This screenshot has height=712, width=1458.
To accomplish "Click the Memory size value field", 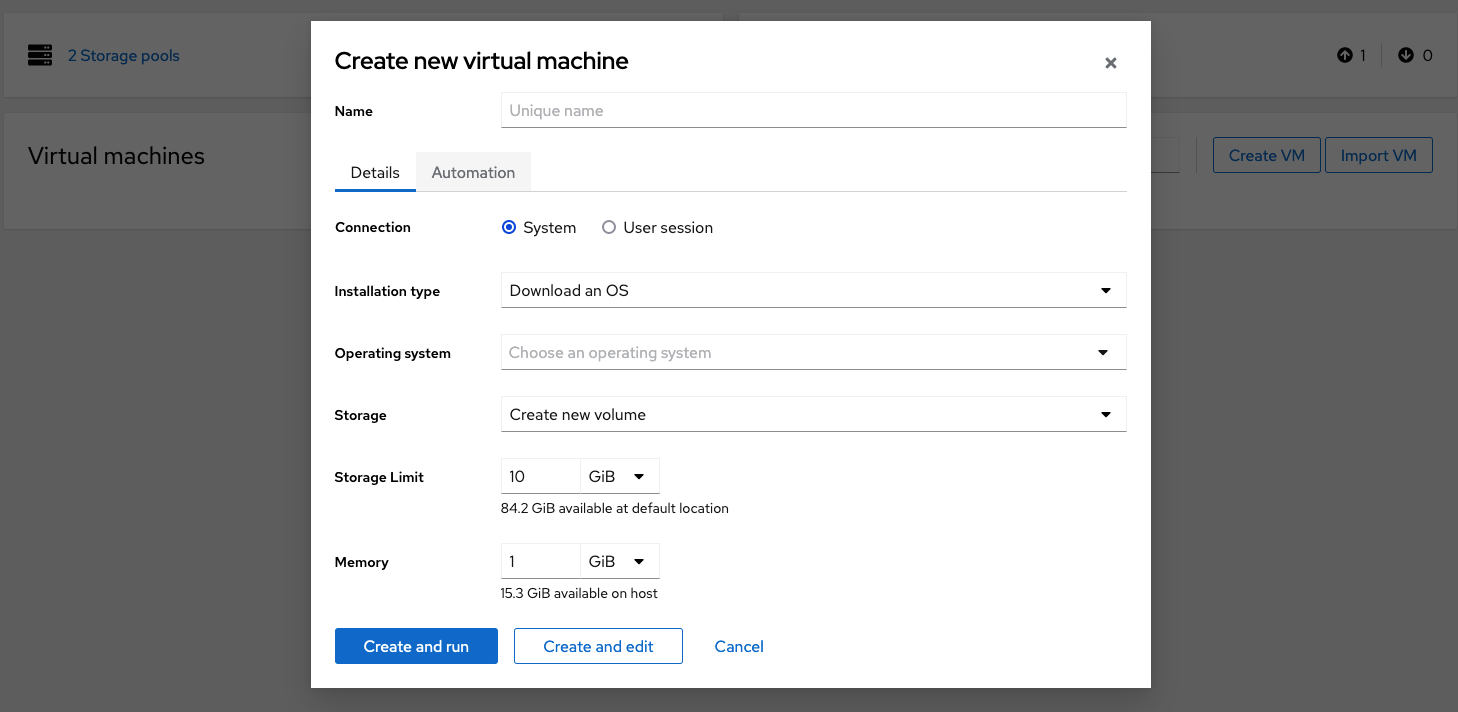I will click(540, 561).
